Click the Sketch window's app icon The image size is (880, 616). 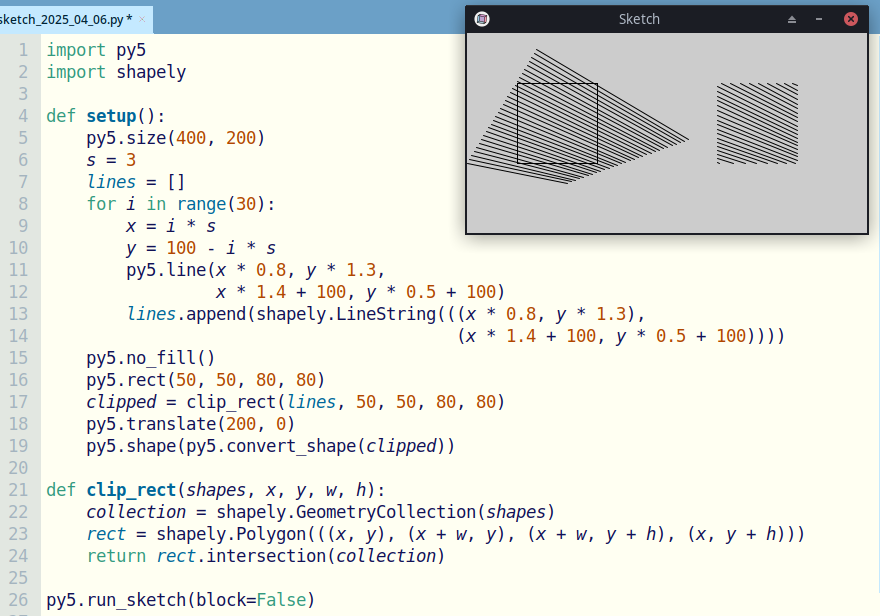coord(482,19)
